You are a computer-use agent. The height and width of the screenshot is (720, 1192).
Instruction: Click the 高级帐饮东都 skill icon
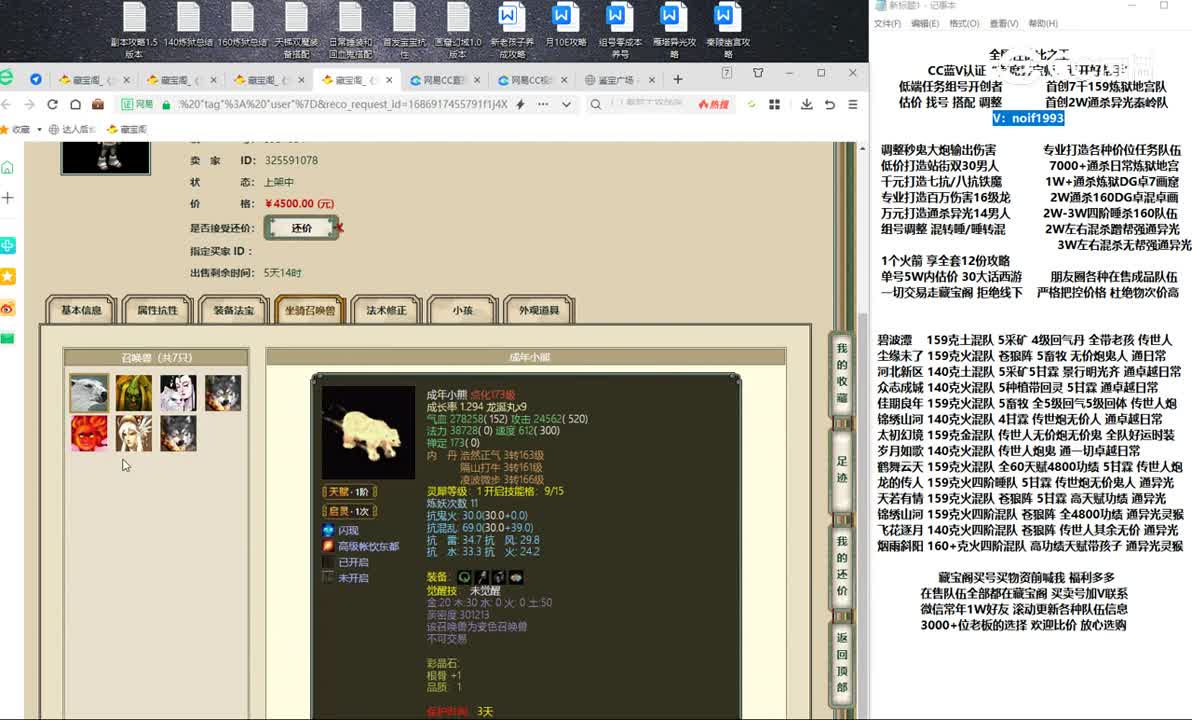point(328,546)
